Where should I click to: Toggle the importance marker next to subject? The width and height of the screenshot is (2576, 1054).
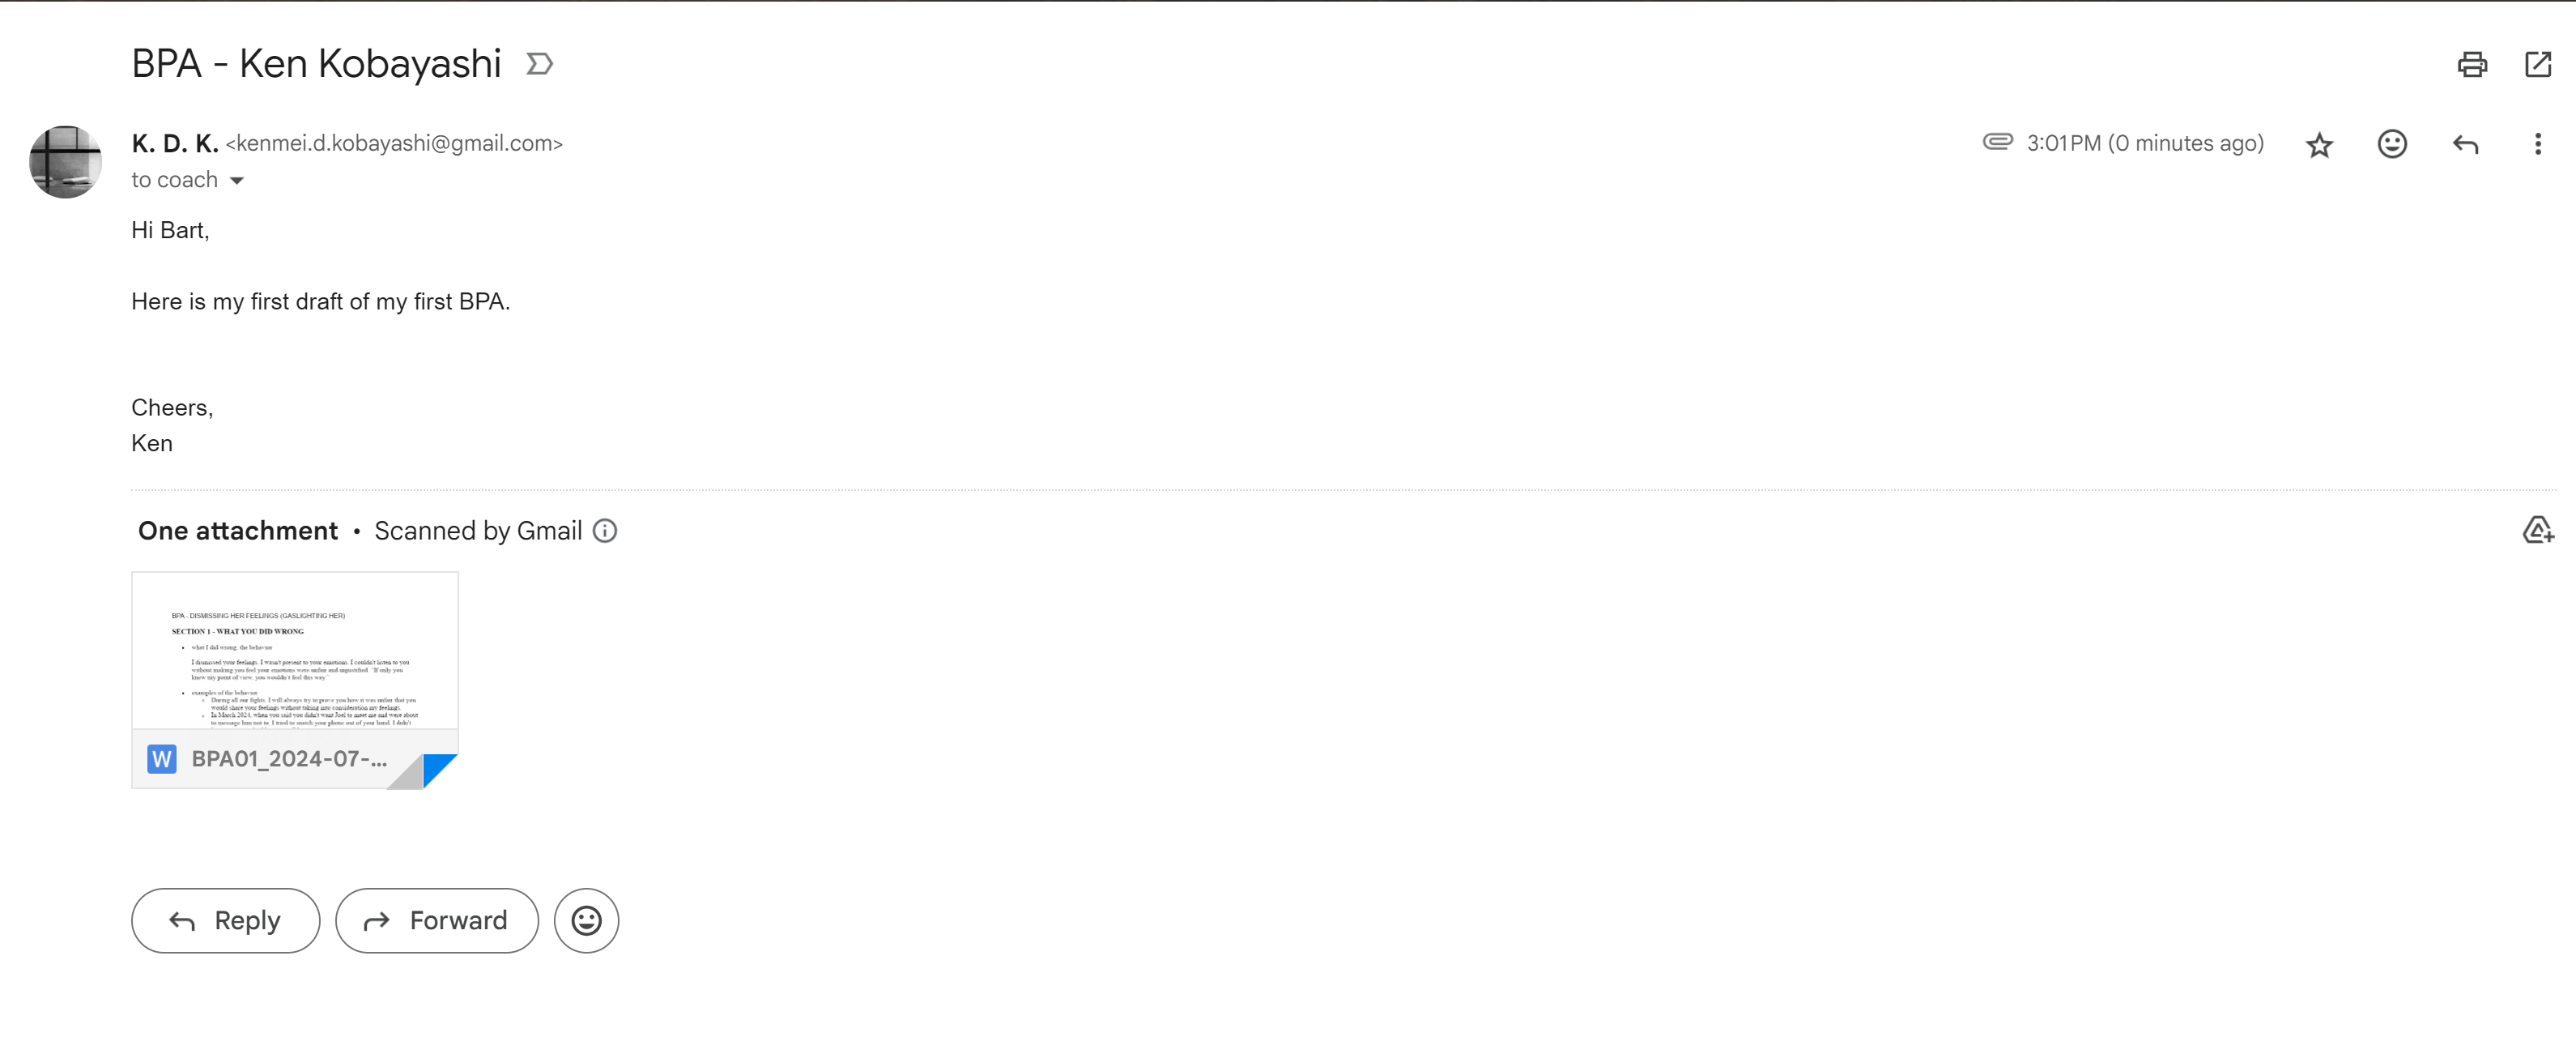[x=540, y=65]
